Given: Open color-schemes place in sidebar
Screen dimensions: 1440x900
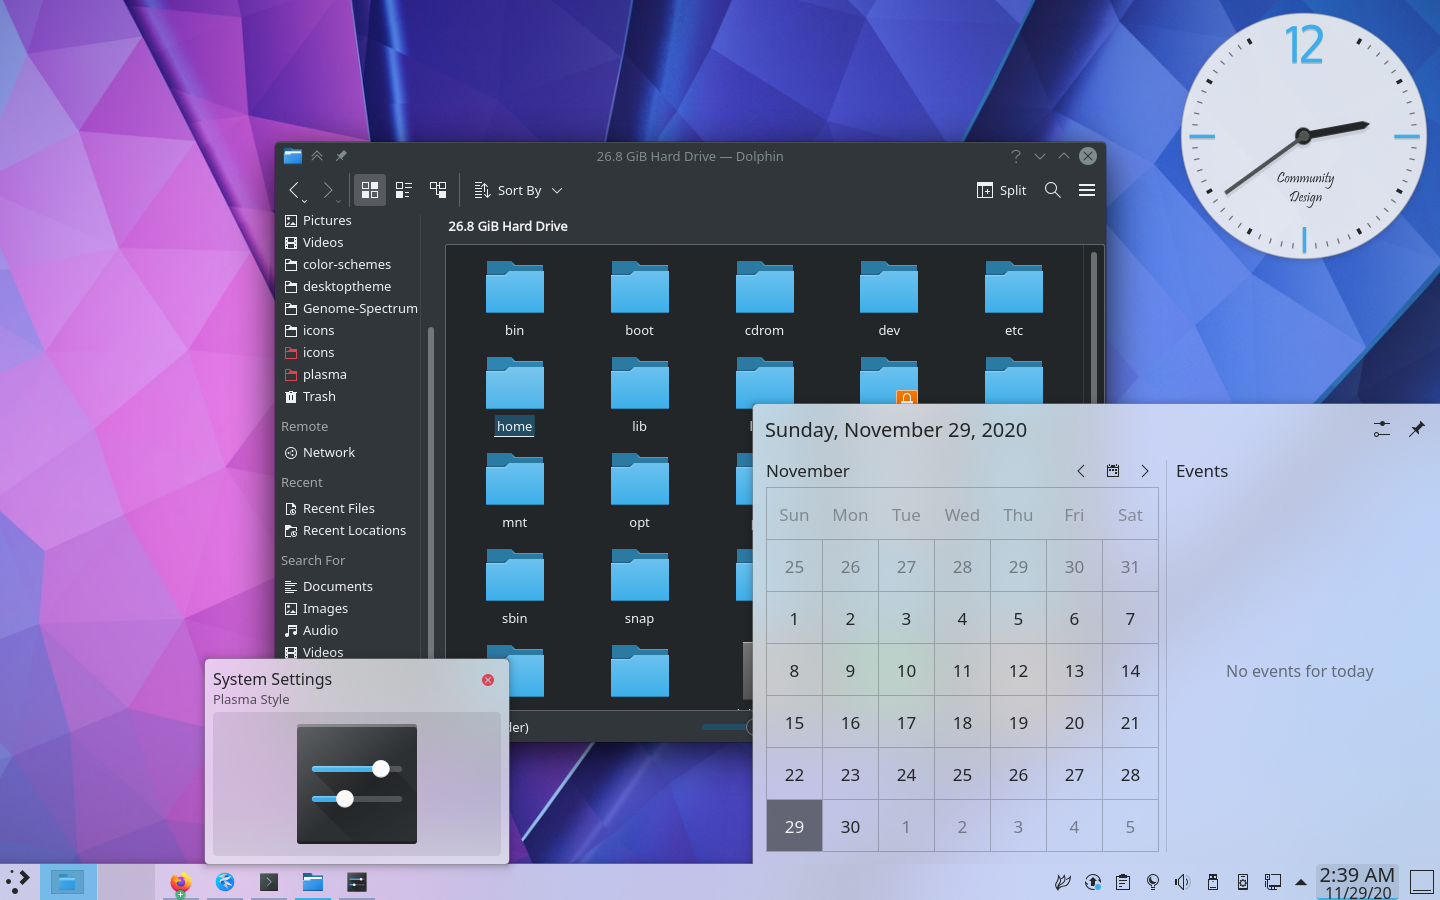Looking at the screenshot, I should pos(349,264).
